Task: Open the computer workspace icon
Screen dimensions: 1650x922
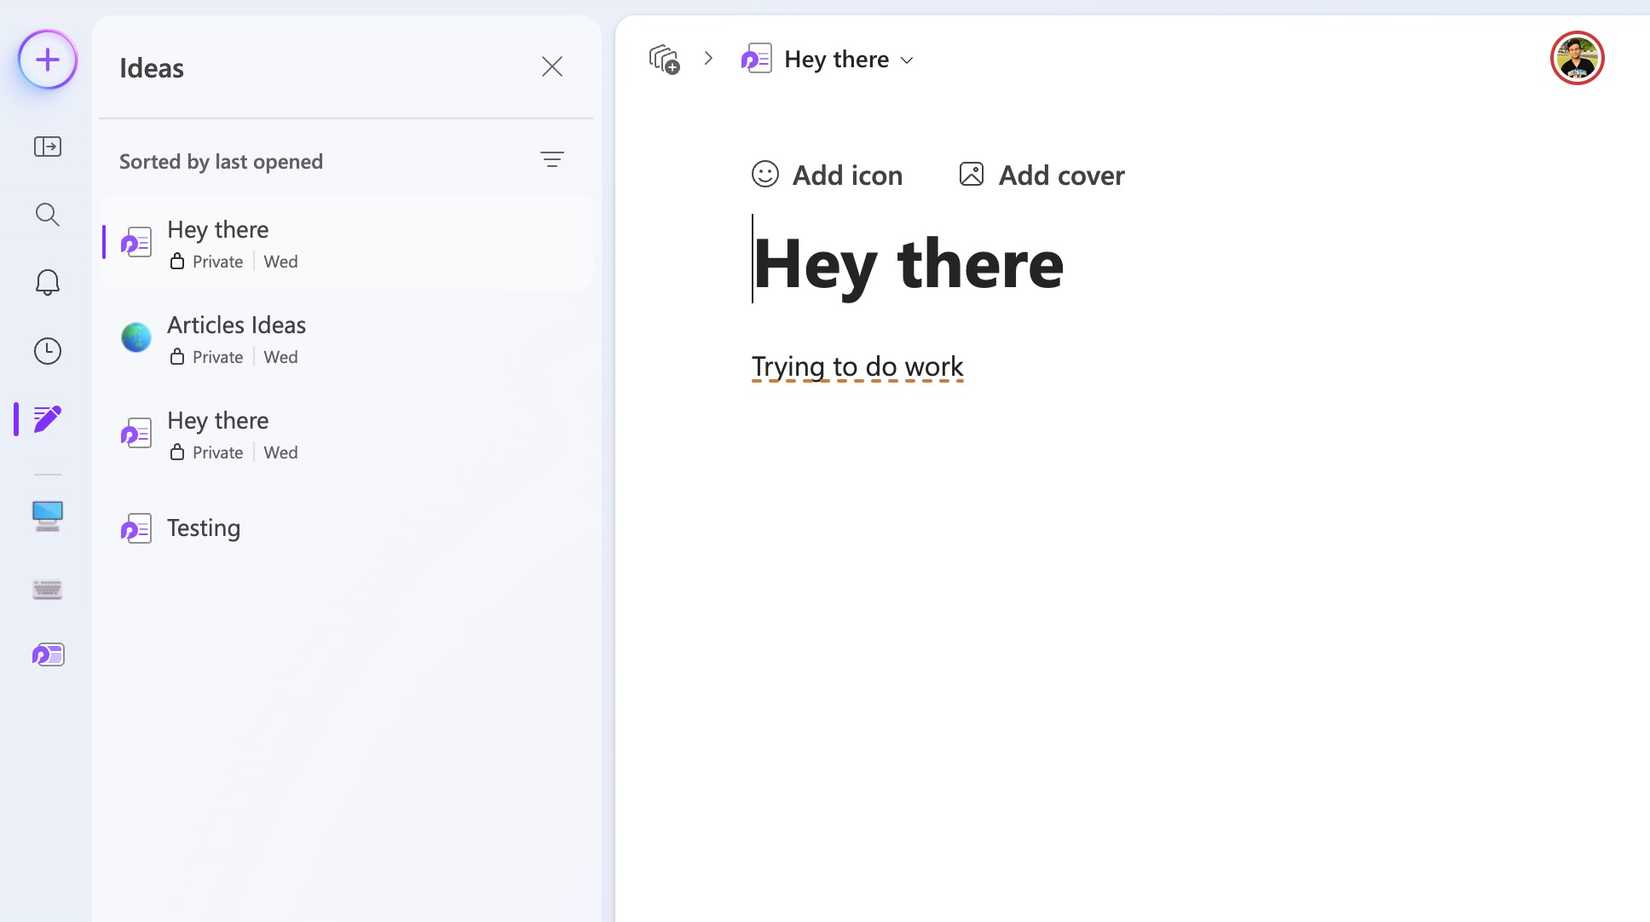Action: coord(46,516)
